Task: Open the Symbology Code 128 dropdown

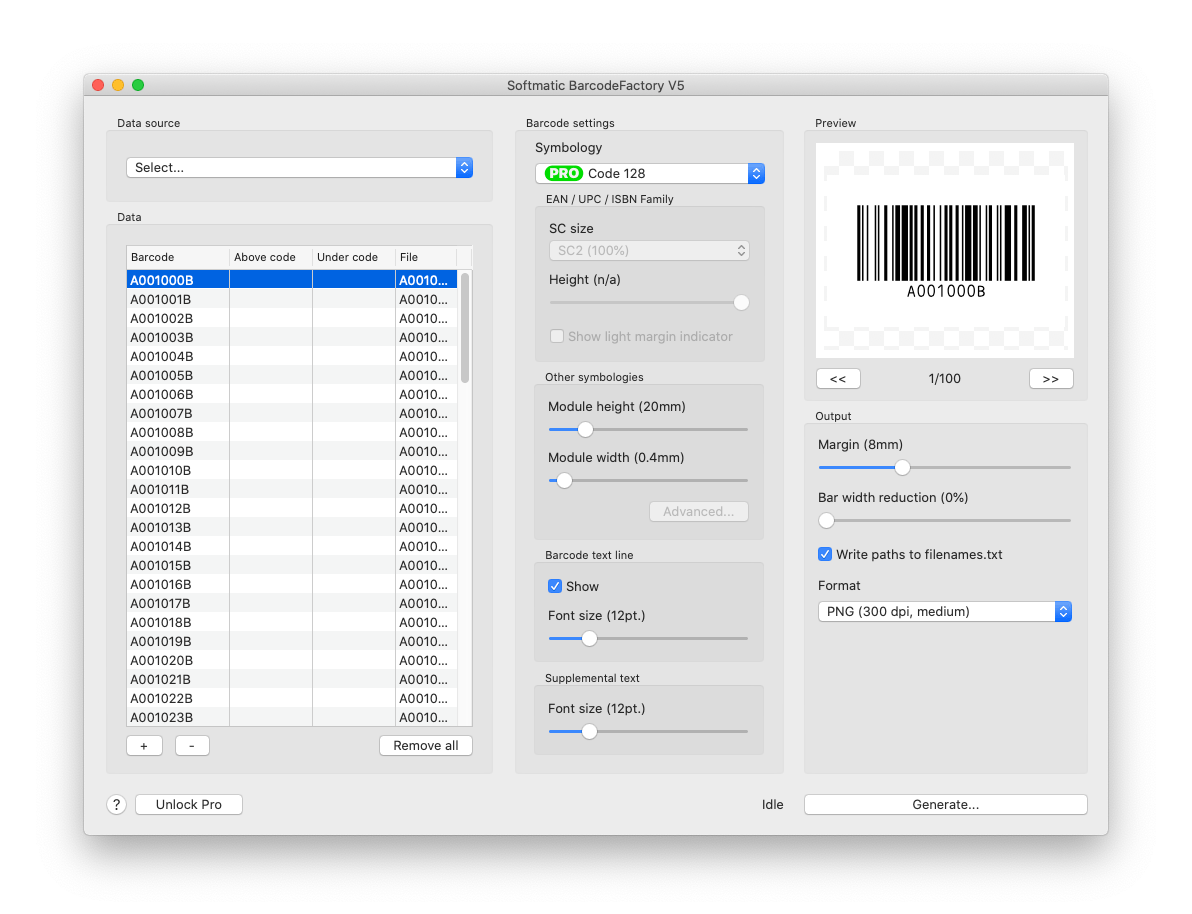Action: (650, 173)
